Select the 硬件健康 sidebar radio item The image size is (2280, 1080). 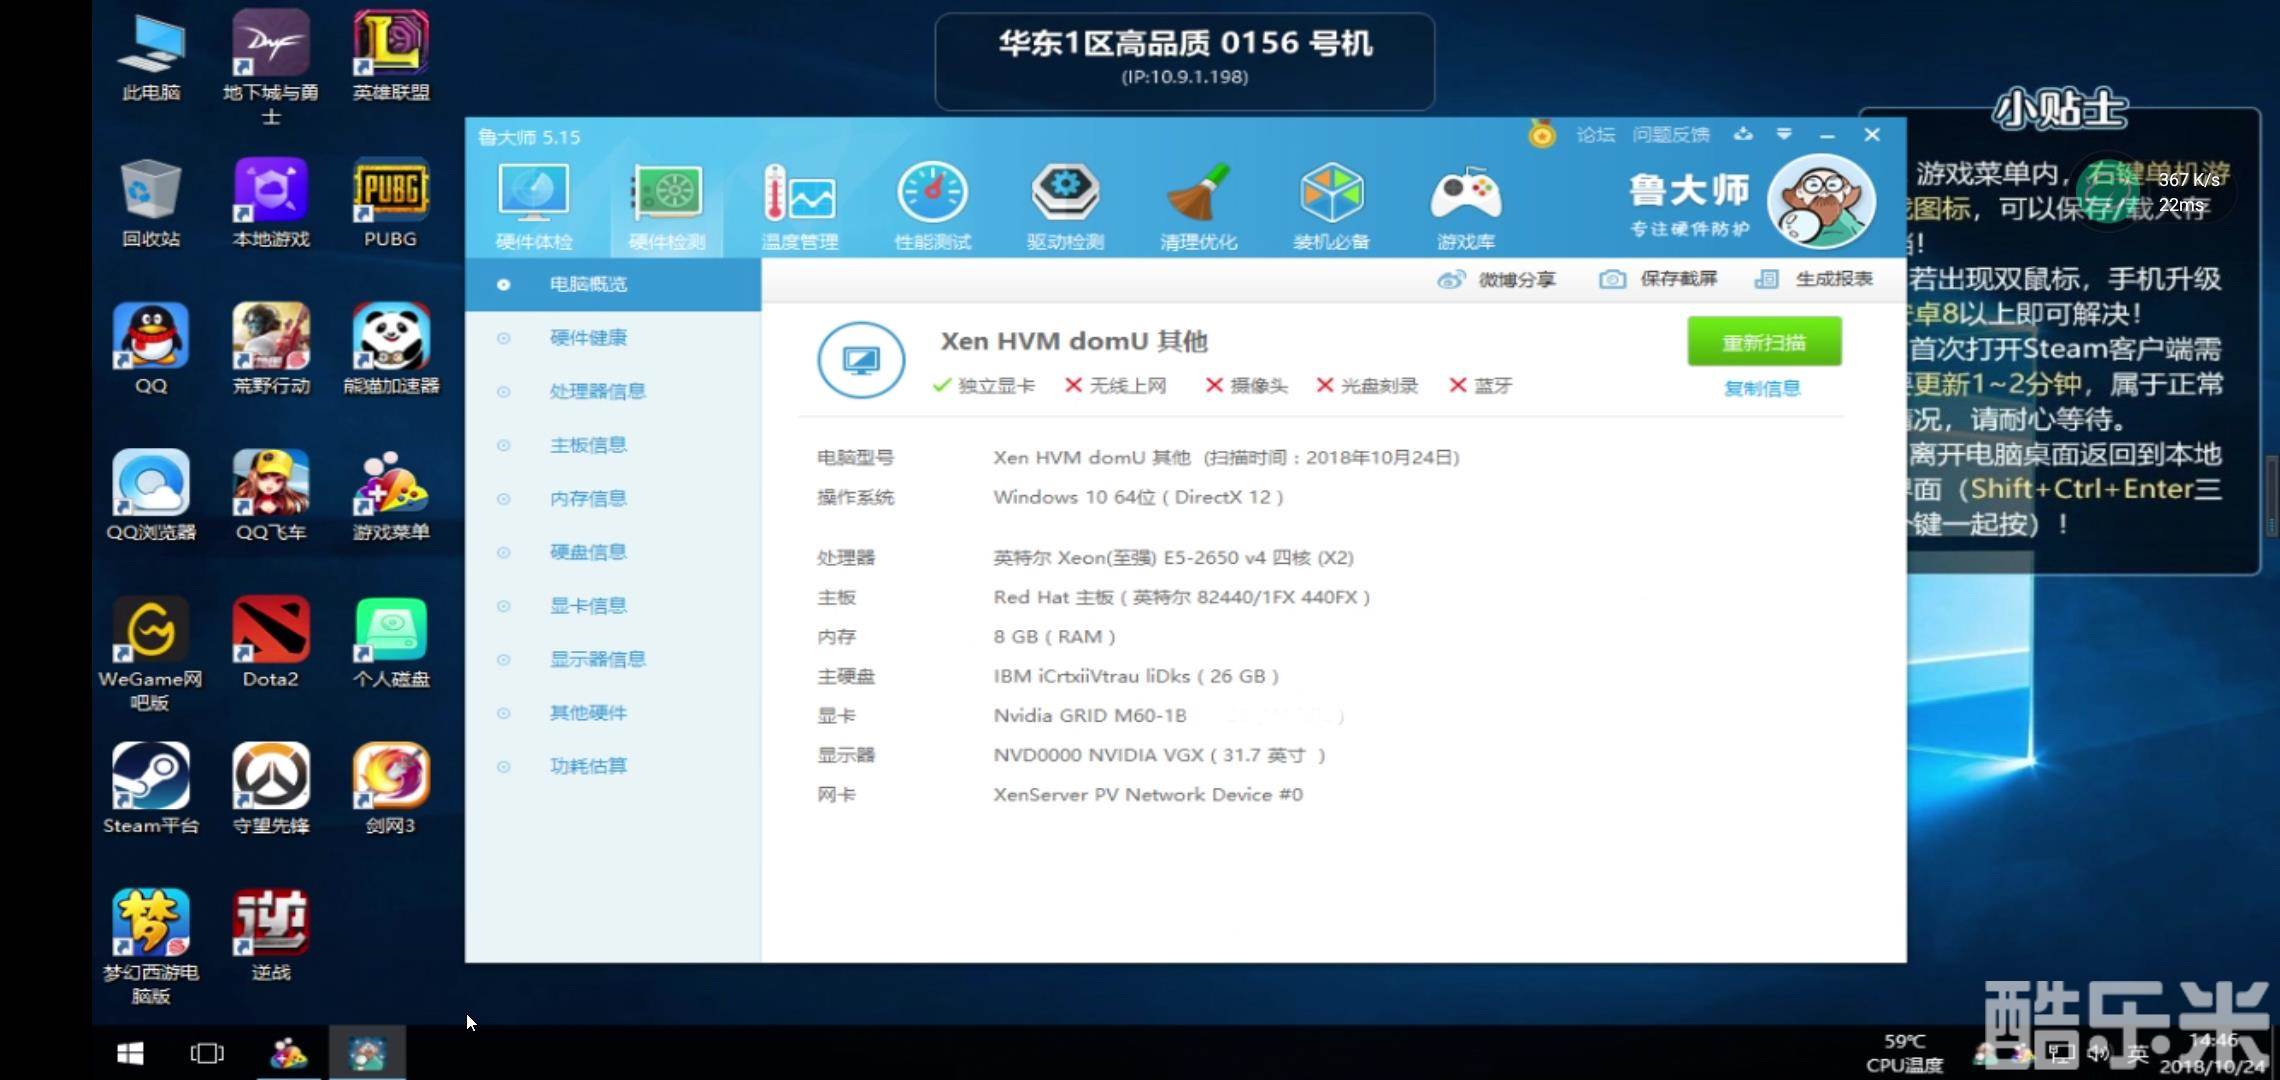[504, 338]
